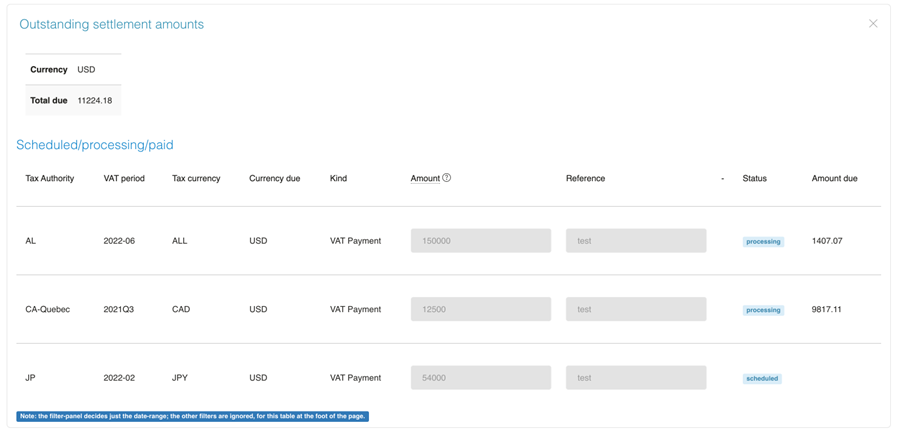Image resolution: width=903 pixels, height=437 pixels.
Task: Click the USD currency due in JP row
Action: (258, 378)
